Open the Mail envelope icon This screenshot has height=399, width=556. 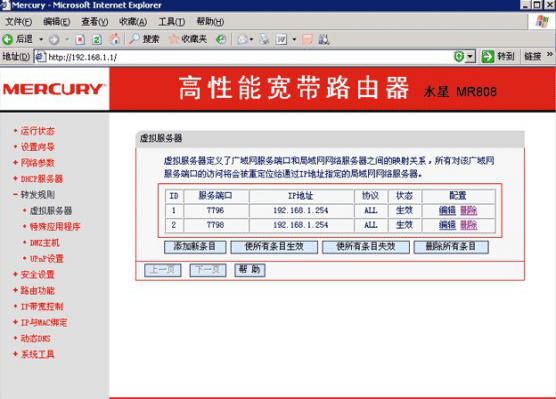pyautogui.click(x=243, y=39)
